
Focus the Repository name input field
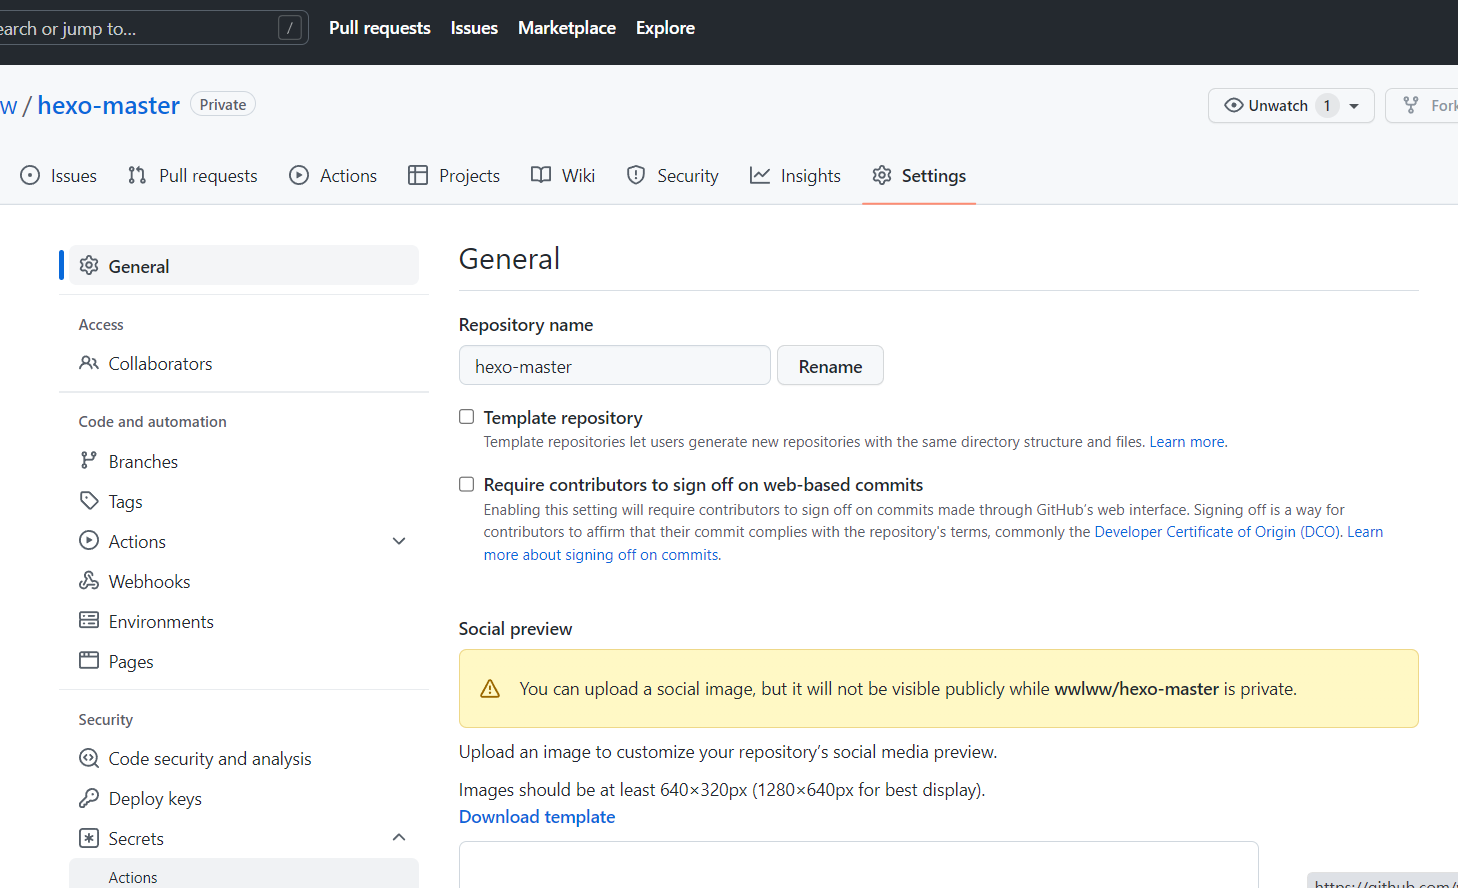tap(615, 365)
